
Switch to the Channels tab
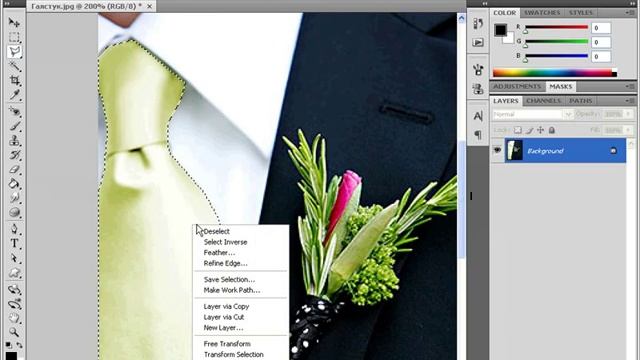[543, 100]
